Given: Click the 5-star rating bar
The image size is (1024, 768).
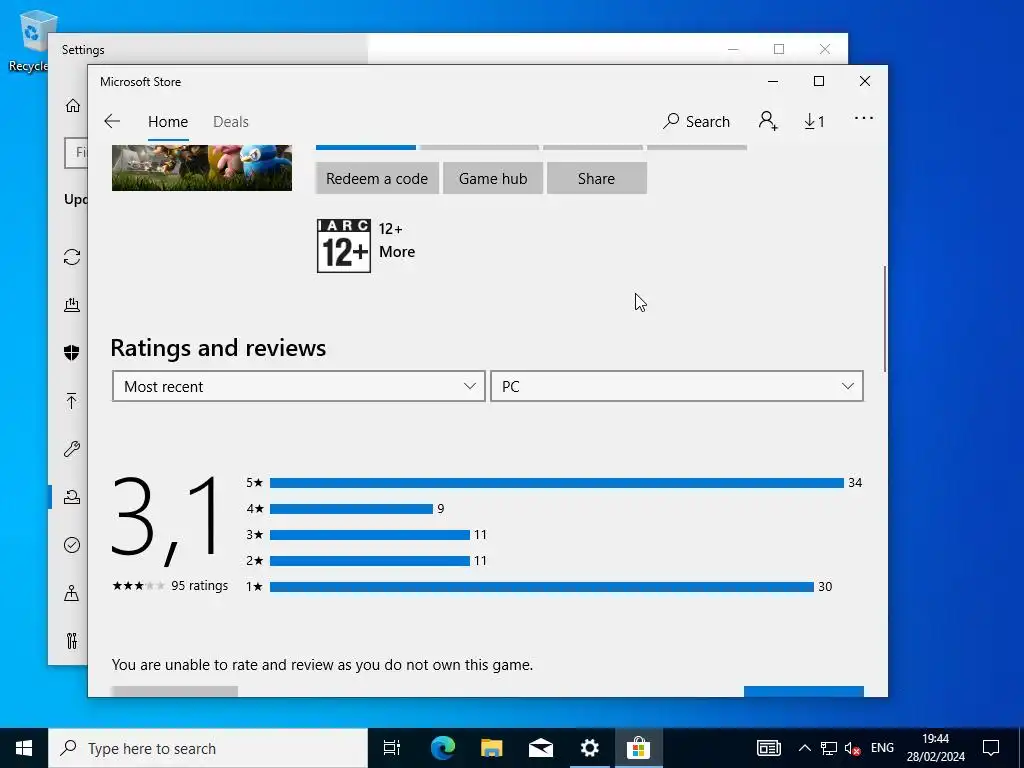Looking at the screenshot, I should 556,483.
